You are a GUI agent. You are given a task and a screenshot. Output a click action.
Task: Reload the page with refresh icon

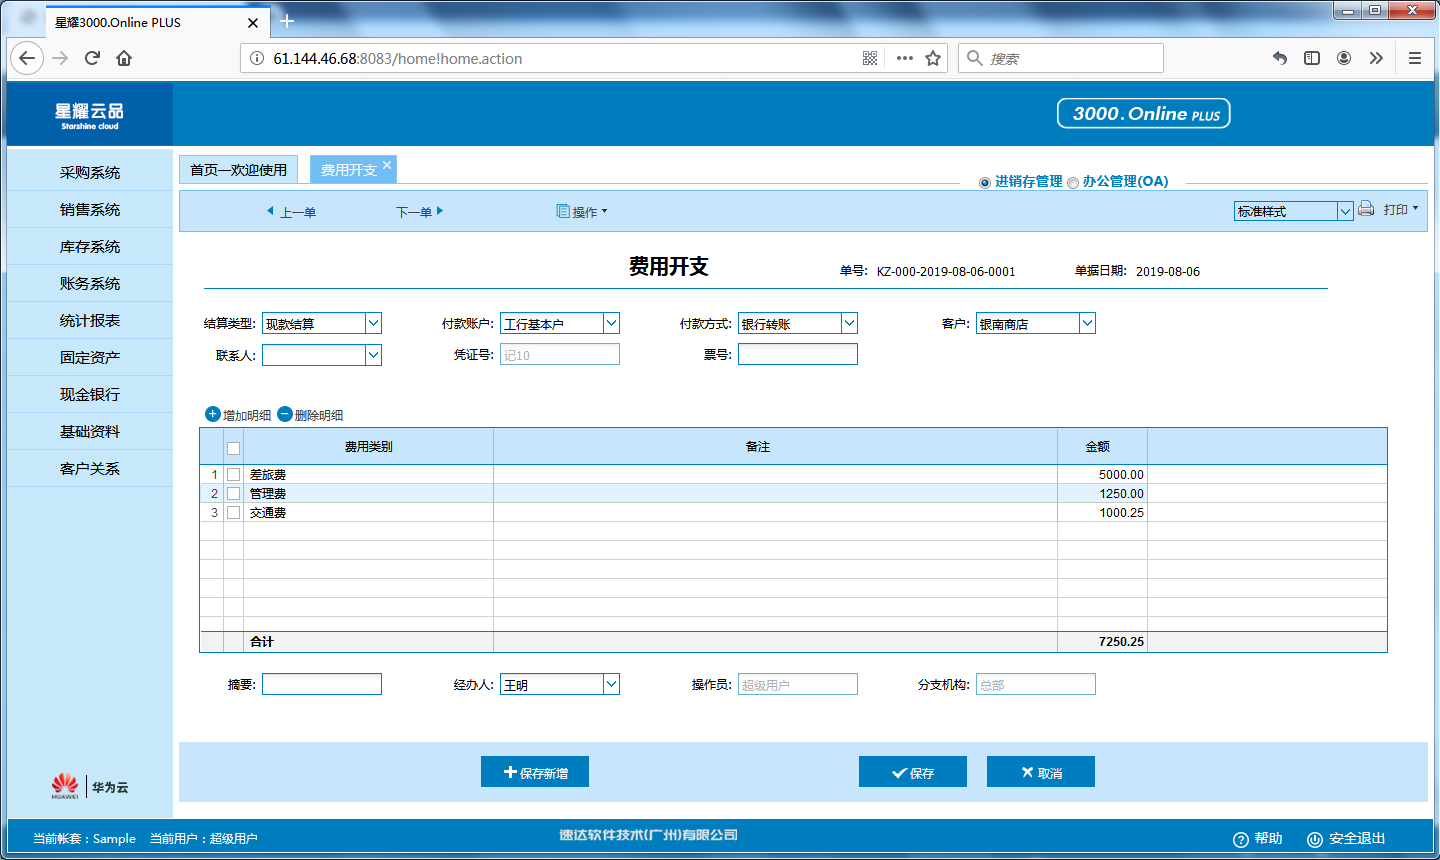92,58
